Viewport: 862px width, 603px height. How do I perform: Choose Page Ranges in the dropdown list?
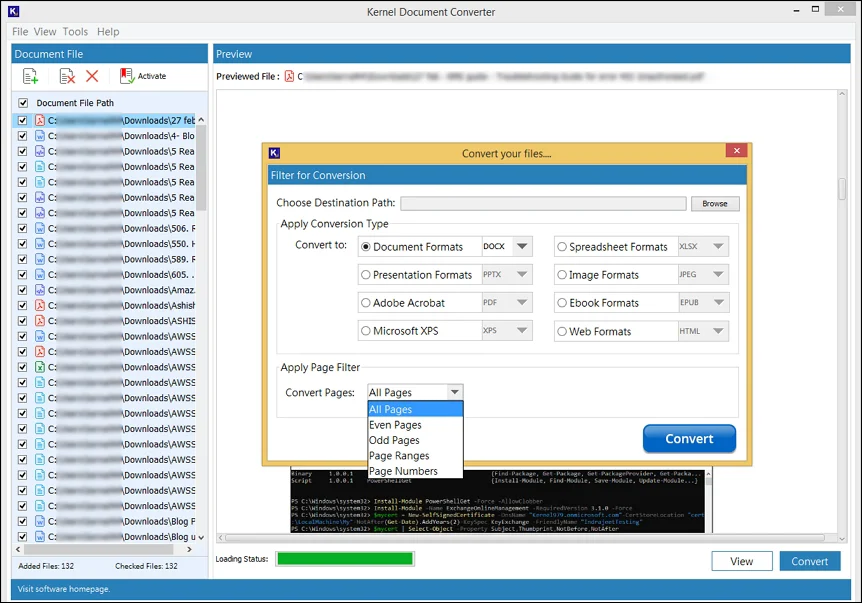415,455
